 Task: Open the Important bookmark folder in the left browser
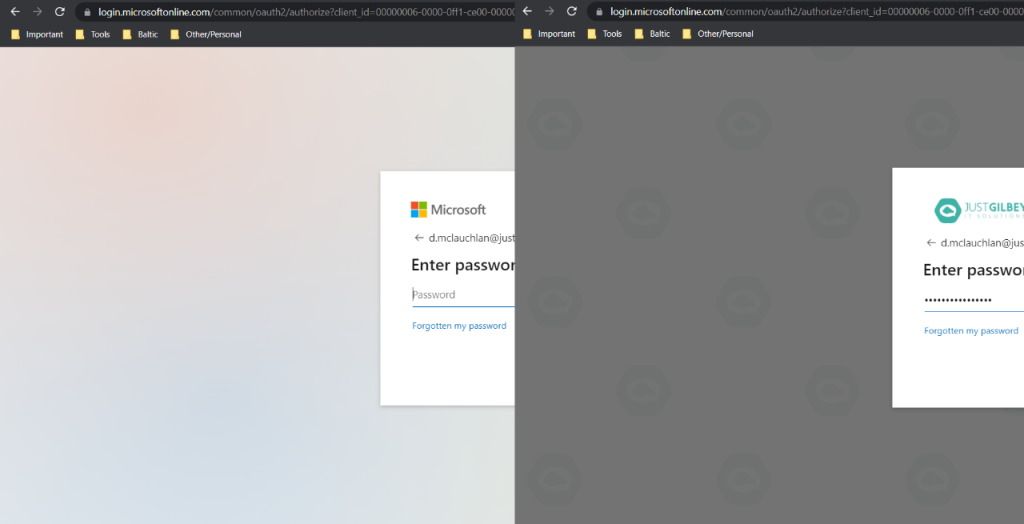37,34
